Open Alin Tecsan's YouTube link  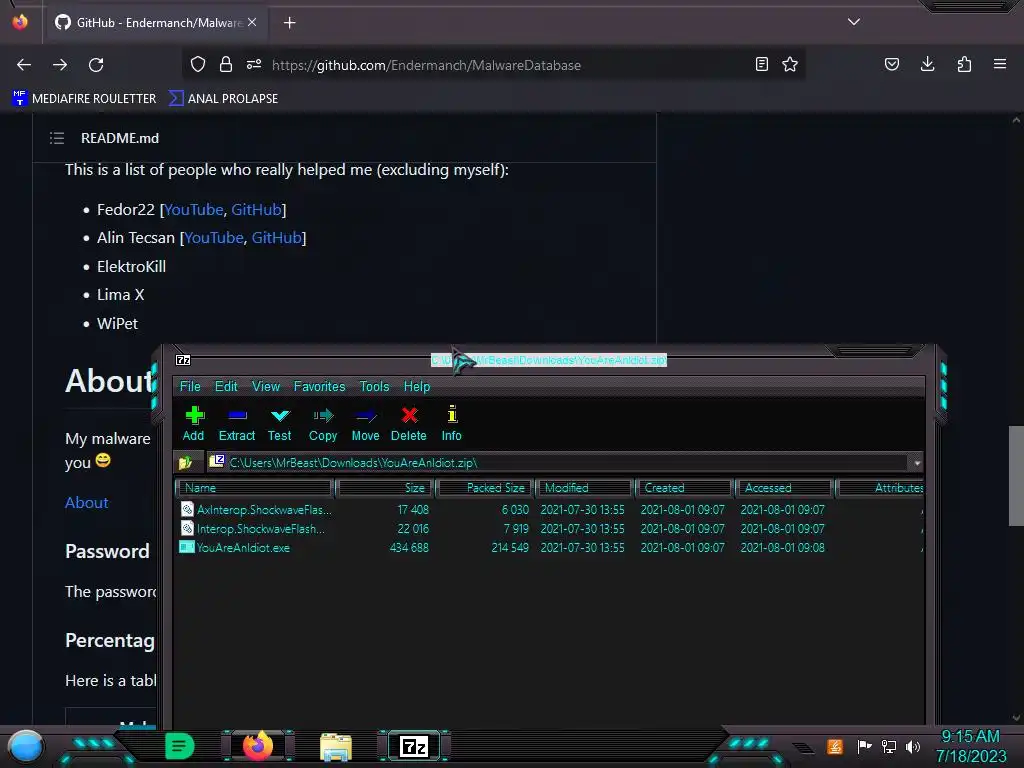tap(214, 238)
